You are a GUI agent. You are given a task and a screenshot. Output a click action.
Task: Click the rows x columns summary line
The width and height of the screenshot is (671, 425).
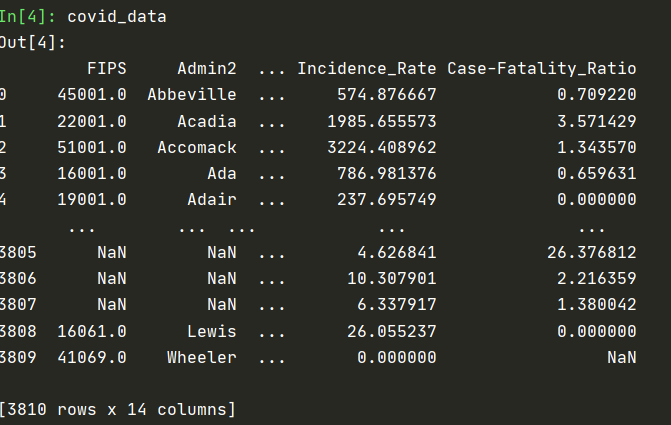[x=118, y=408]
